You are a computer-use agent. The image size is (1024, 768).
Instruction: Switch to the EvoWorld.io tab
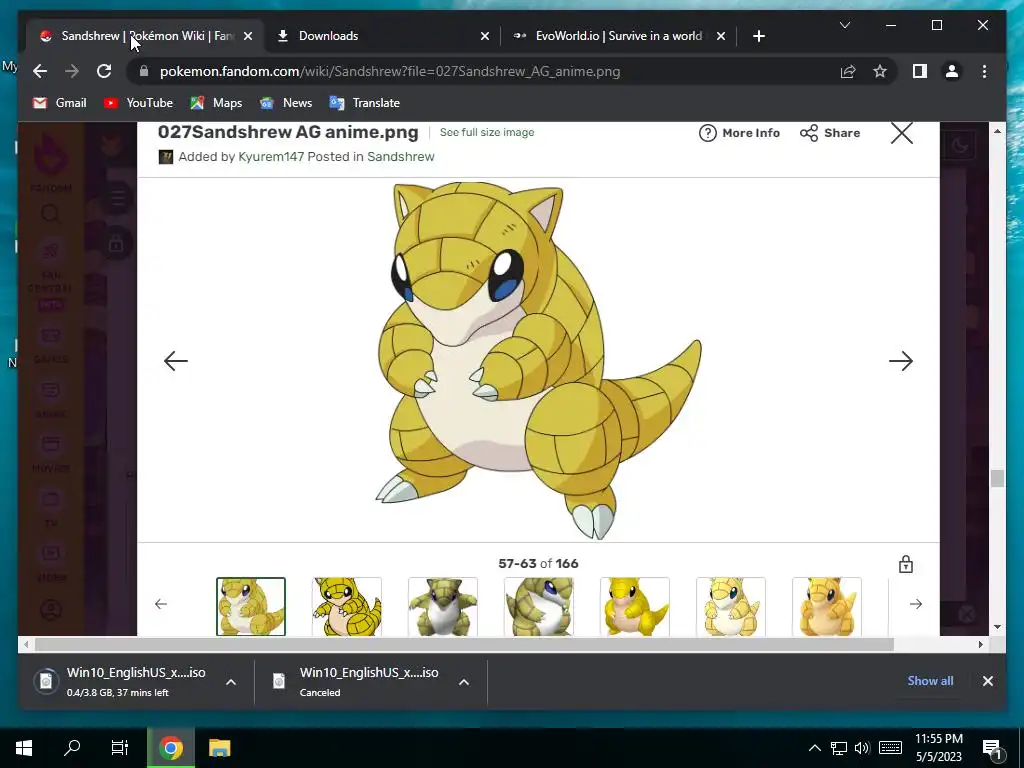[618, 36]
